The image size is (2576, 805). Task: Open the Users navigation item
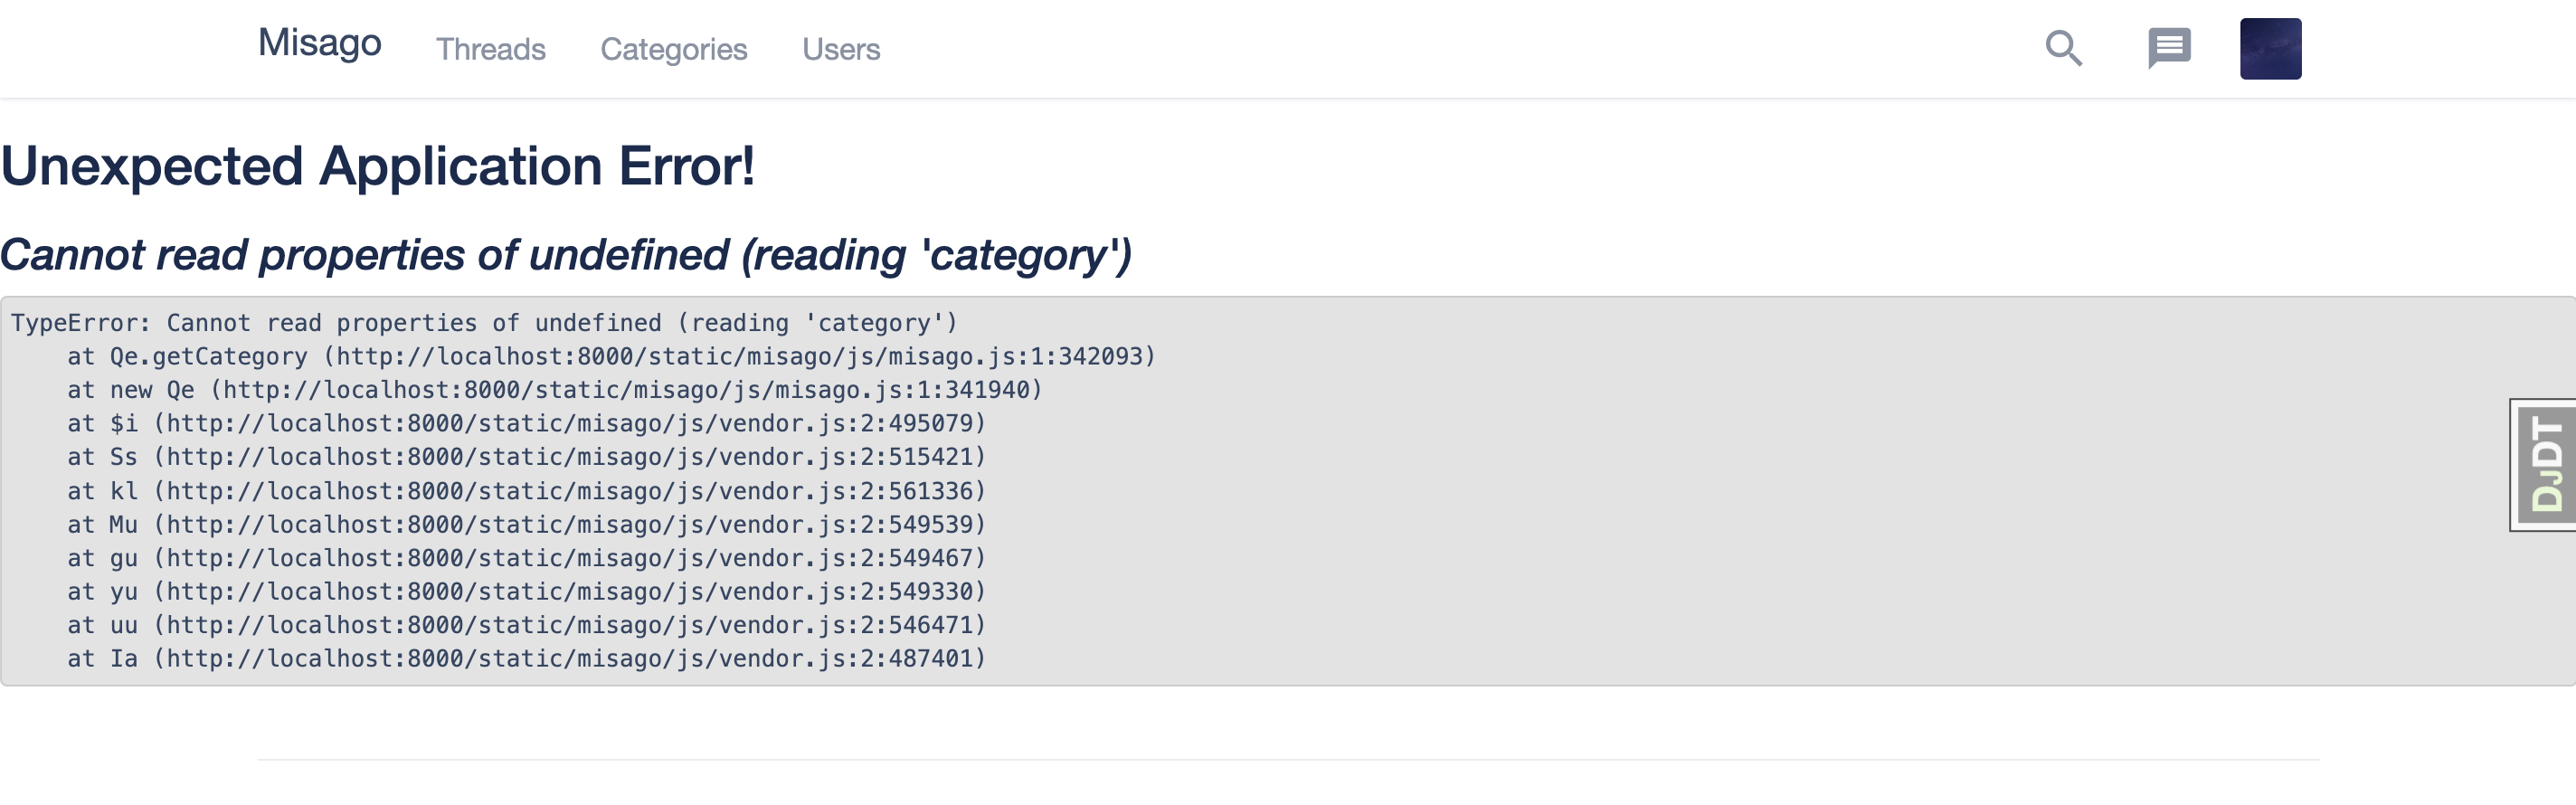tap(840, 49)
